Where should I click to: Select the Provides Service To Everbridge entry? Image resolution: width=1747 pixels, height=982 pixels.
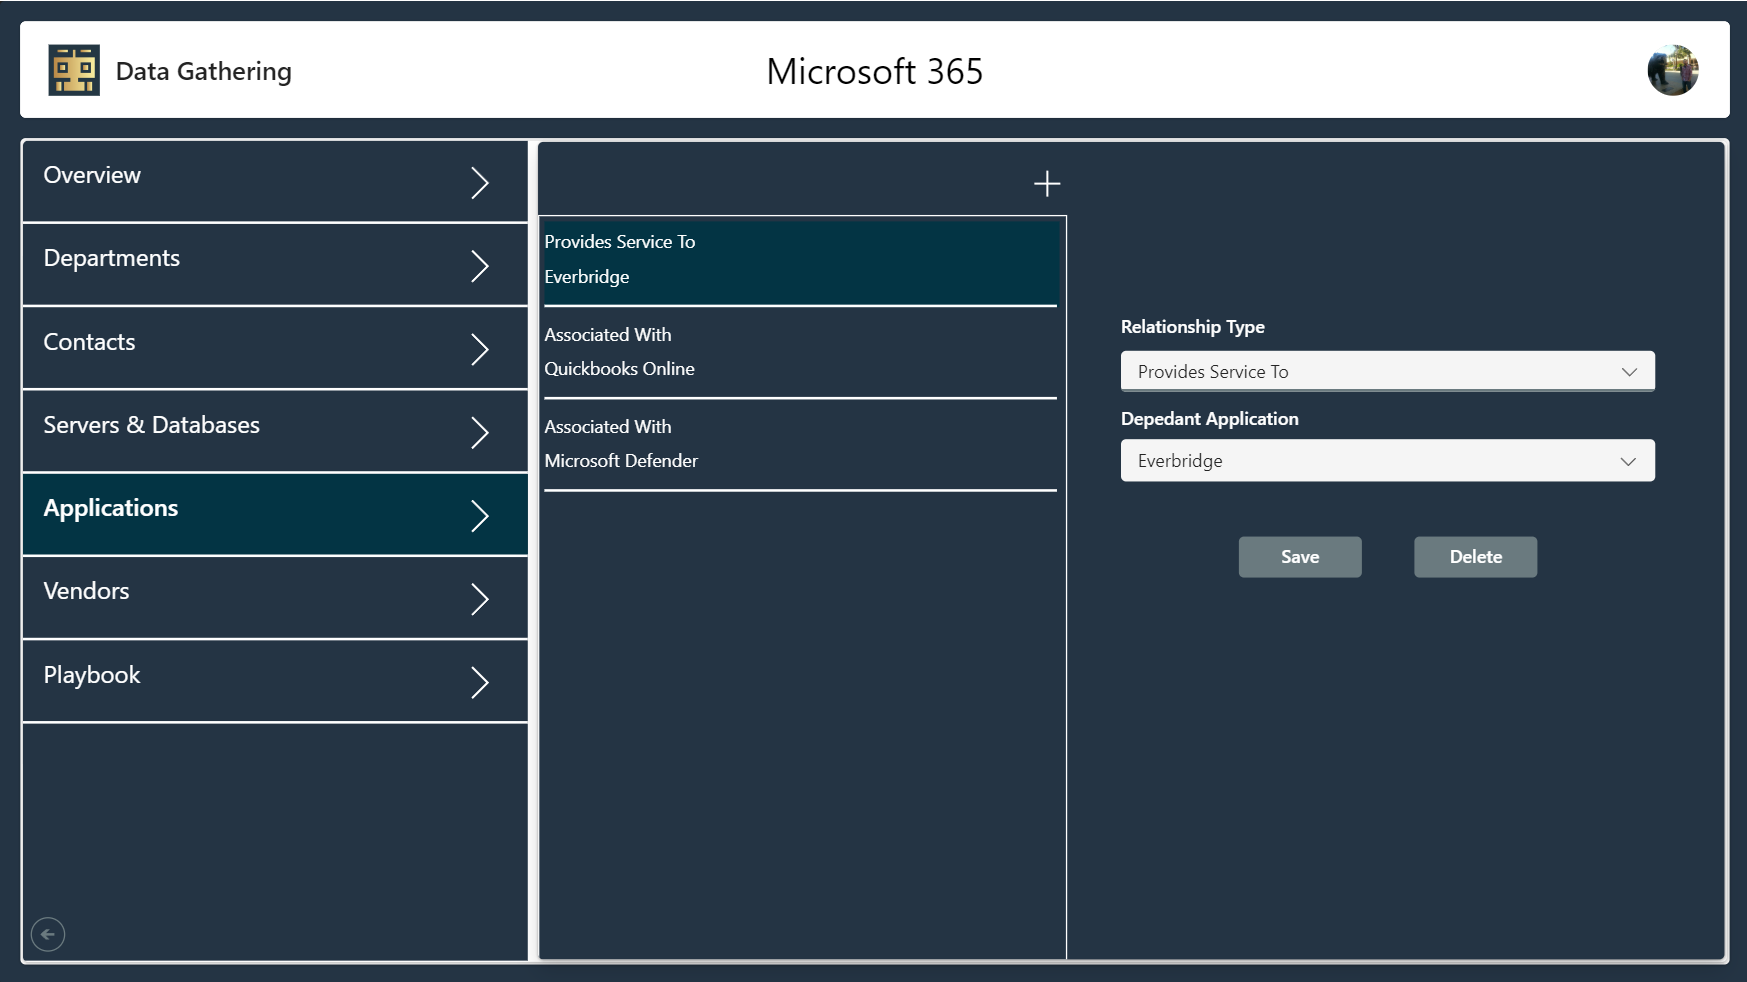(x=800, y=260)
